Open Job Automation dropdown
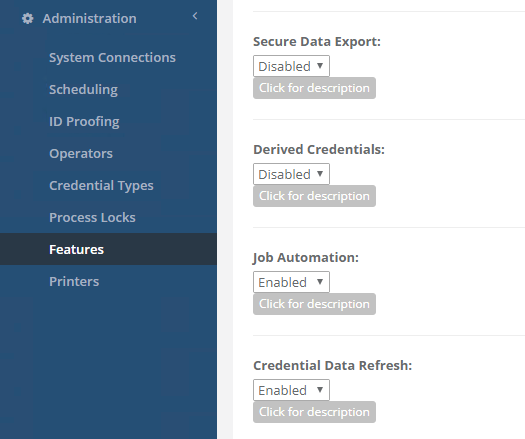 (x=291, y=282)
